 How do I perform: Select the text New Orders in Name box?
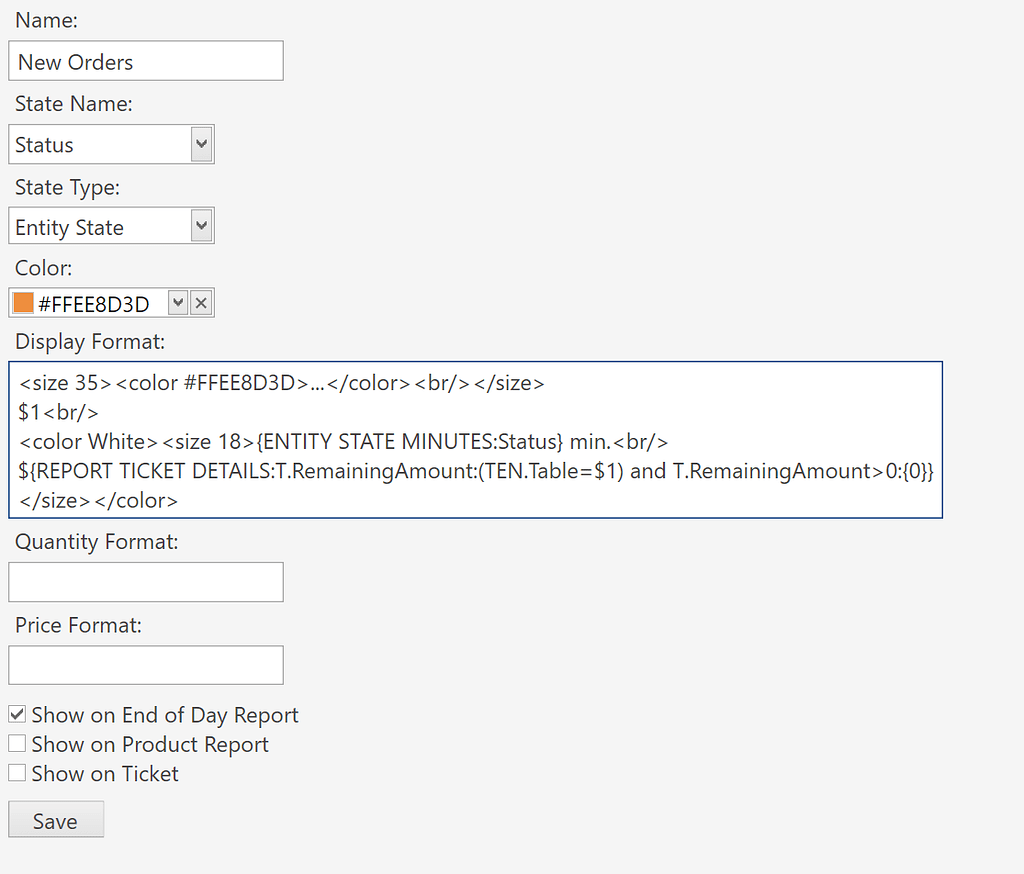click(75, 61)
